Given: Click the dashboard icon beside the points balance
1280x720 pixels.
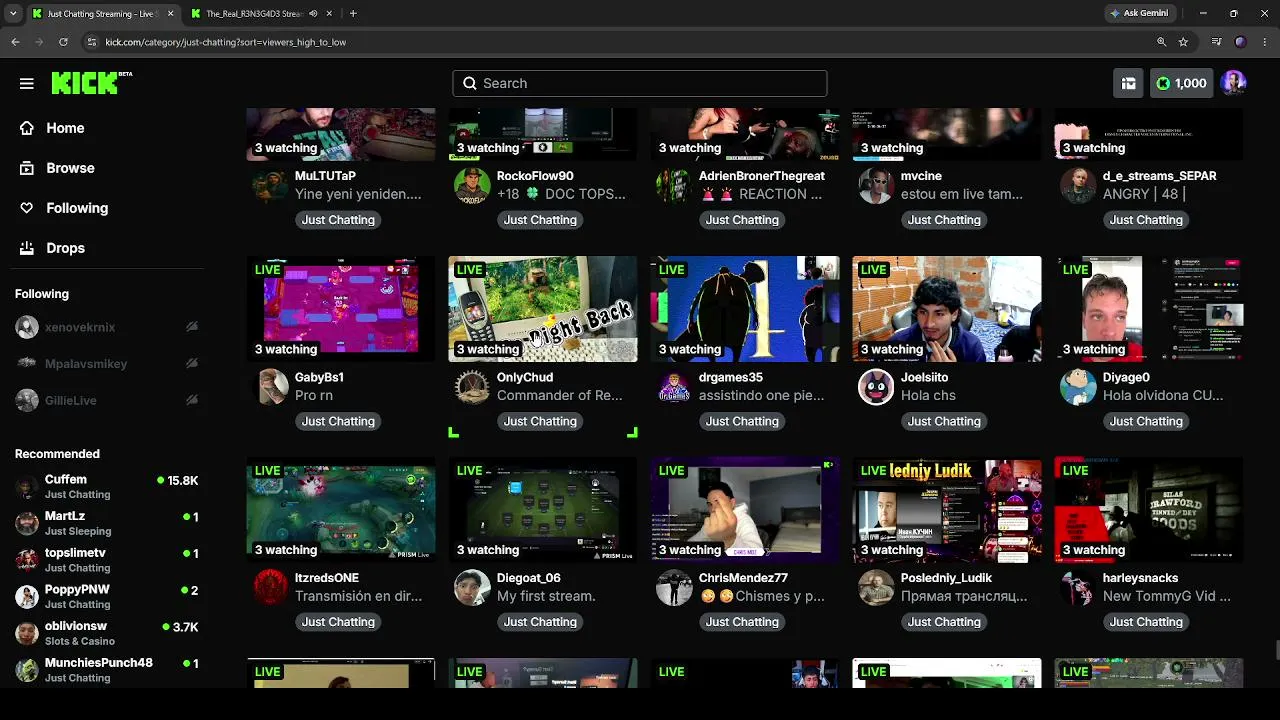Looking at the screenshot, I should [1128, 83].
